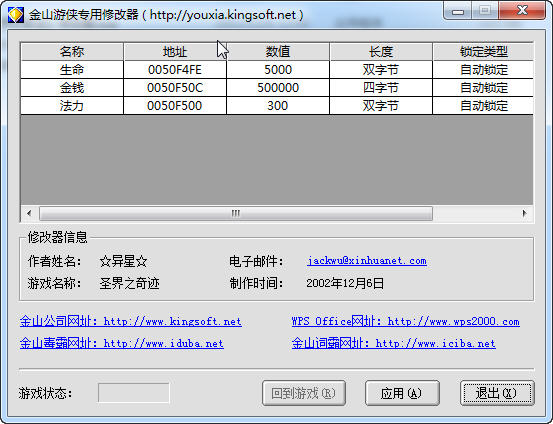Select the 生命 name cell
Viewport: 553px width, 424px height.
coord(72,69)
